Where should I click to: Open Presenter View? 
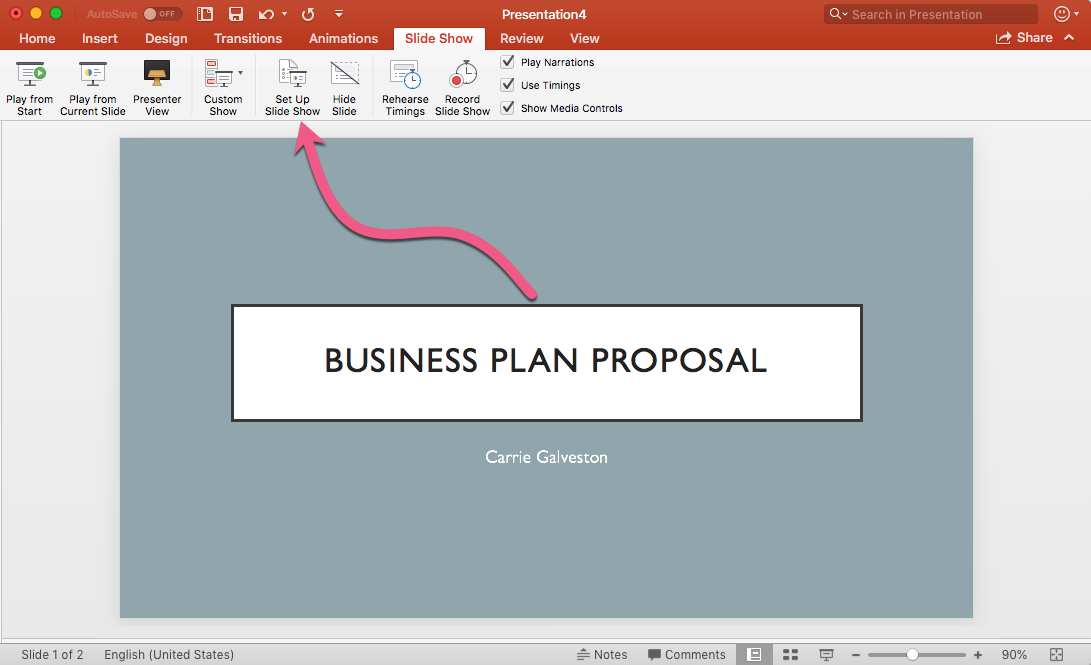(157, 76)
